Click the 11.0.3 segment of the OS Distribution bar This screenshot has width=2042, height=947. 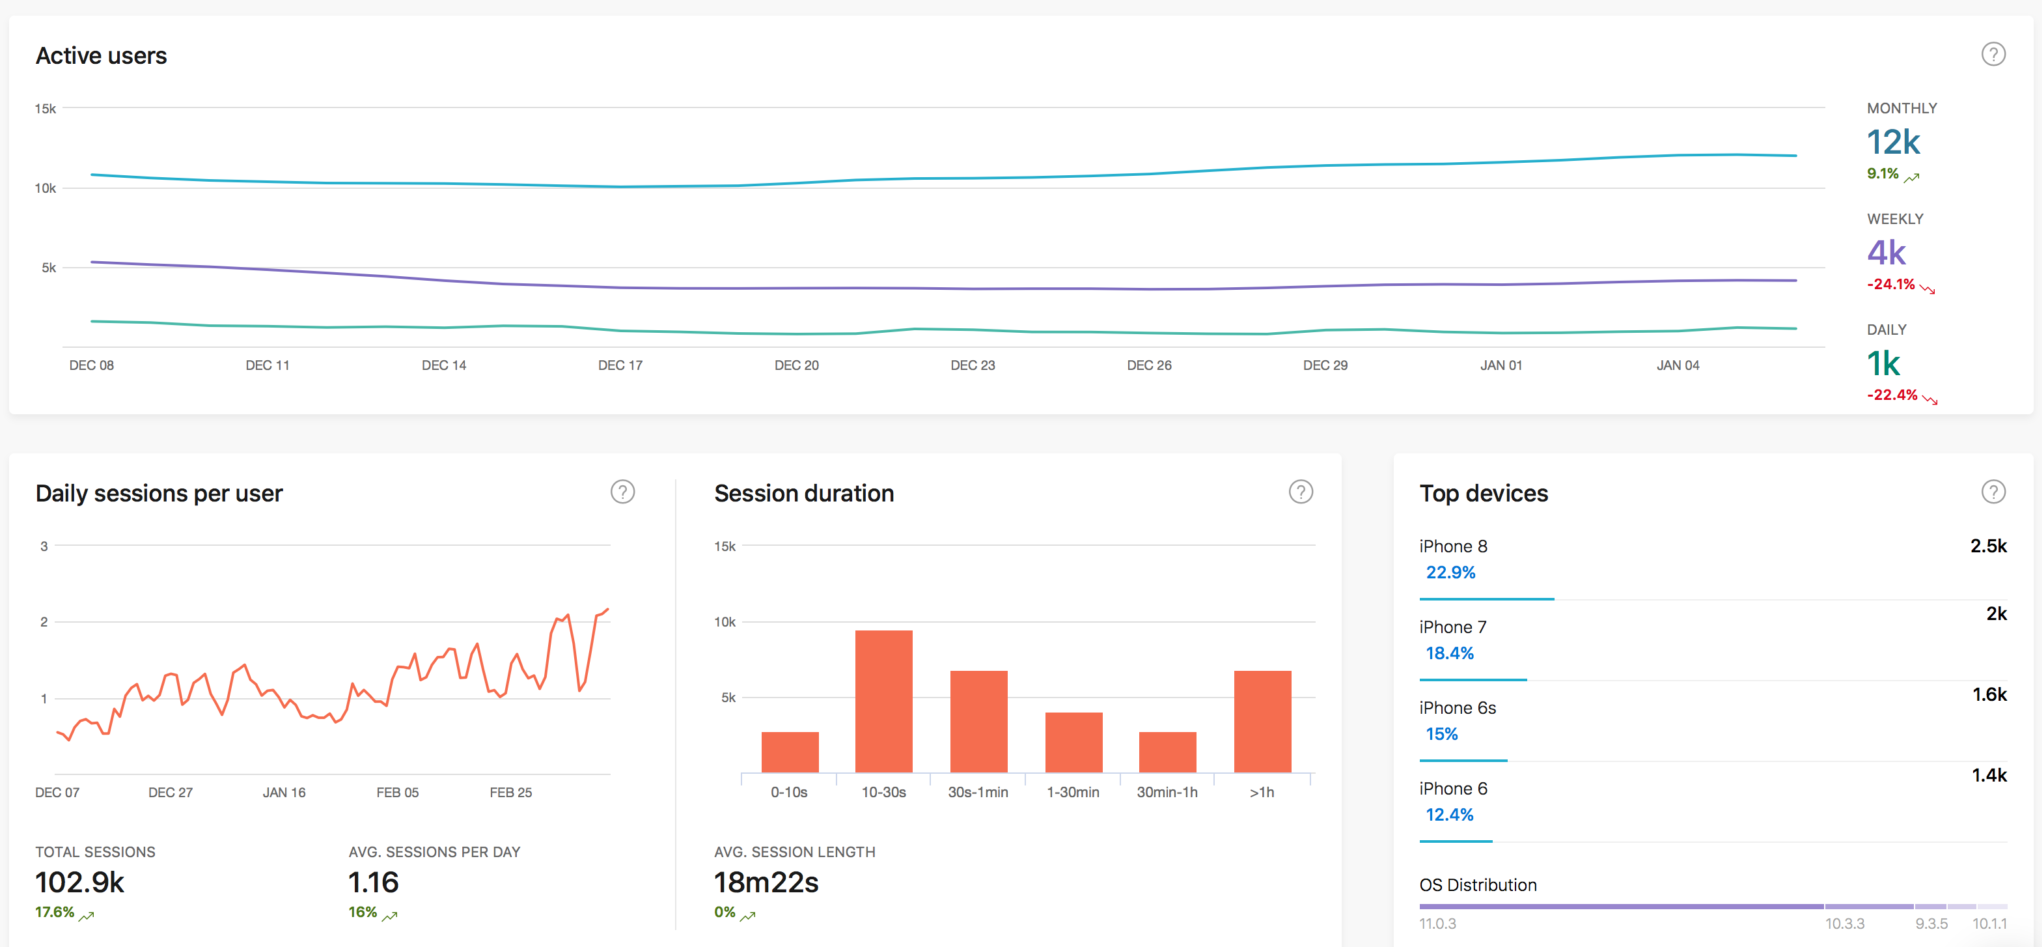pos(1620,907)
